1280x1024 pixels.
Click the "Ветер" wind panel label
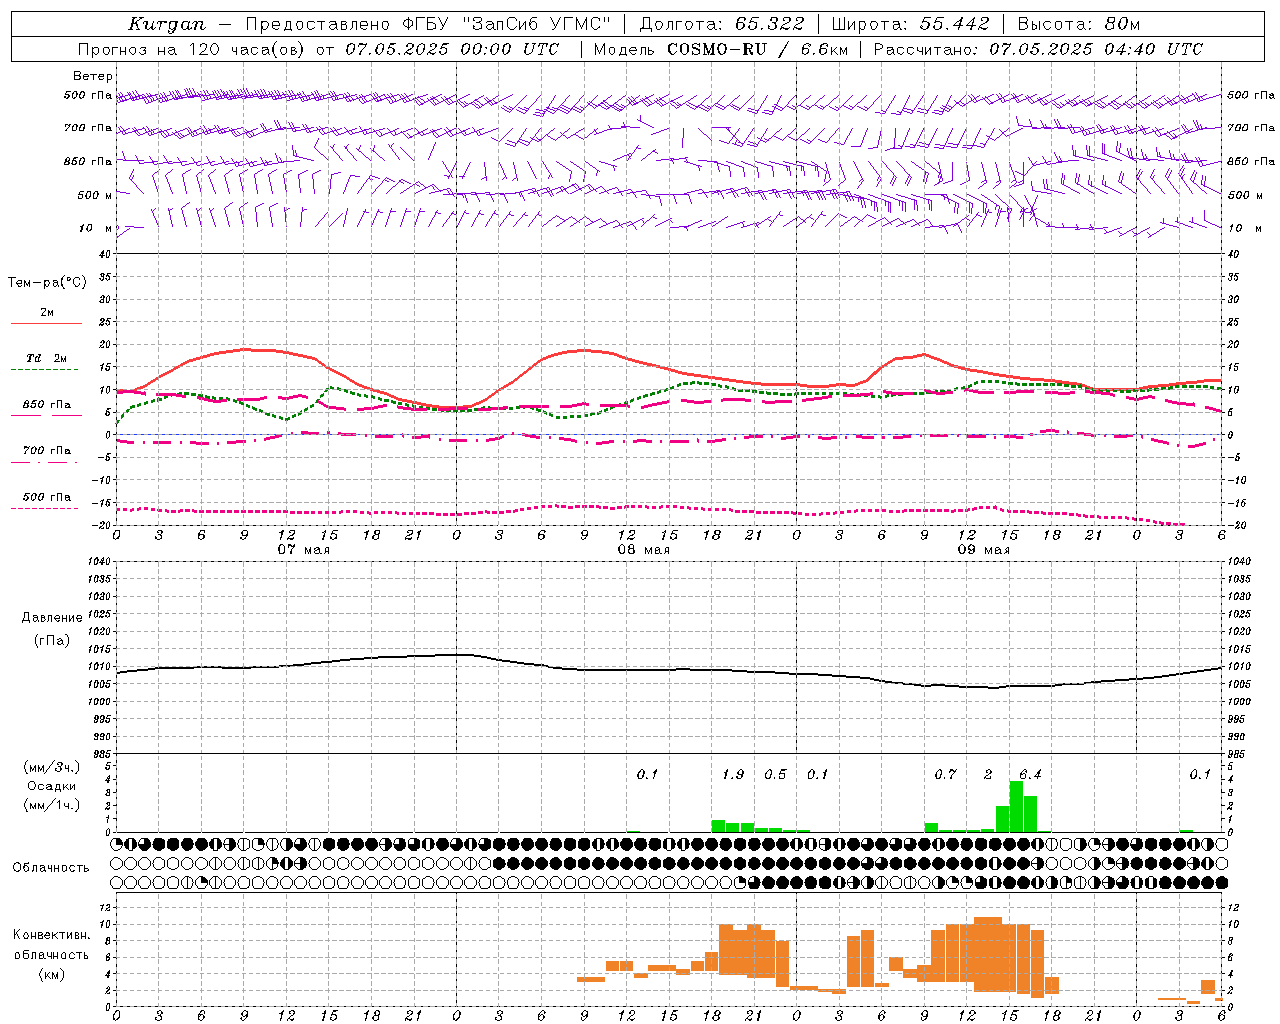(93, 76)
